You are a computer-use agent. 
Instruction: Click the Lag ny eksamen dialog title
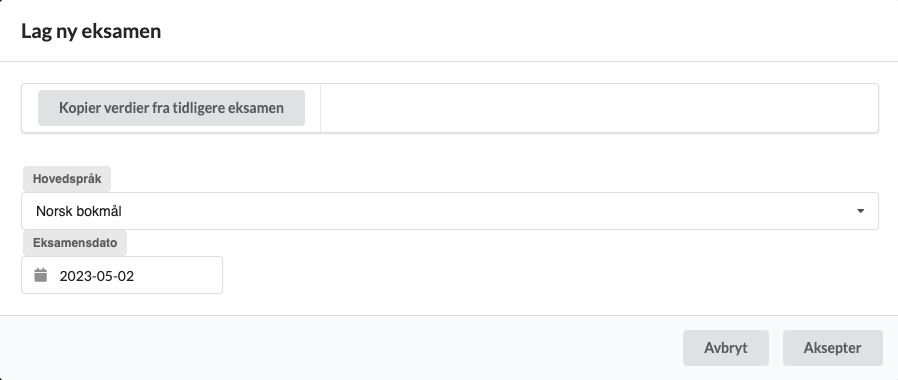[x=91, y=31]
